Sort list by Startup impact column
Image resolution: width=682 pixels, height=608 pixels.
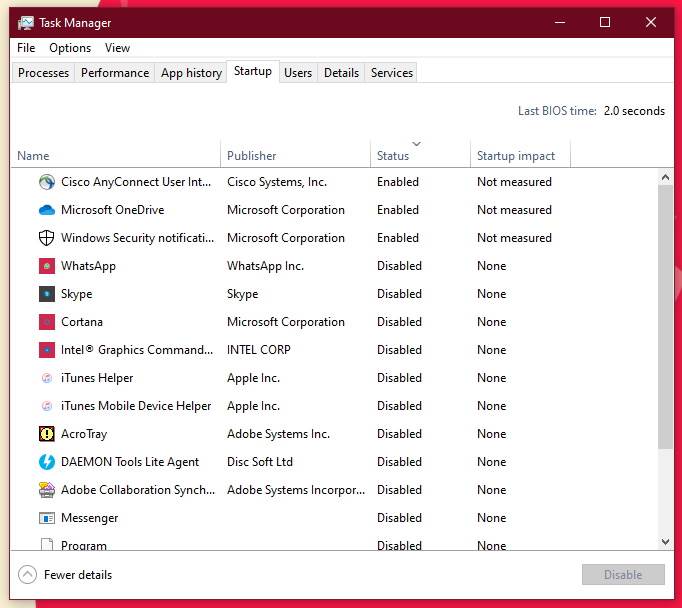pyautogui.click(x=516, y=156)
